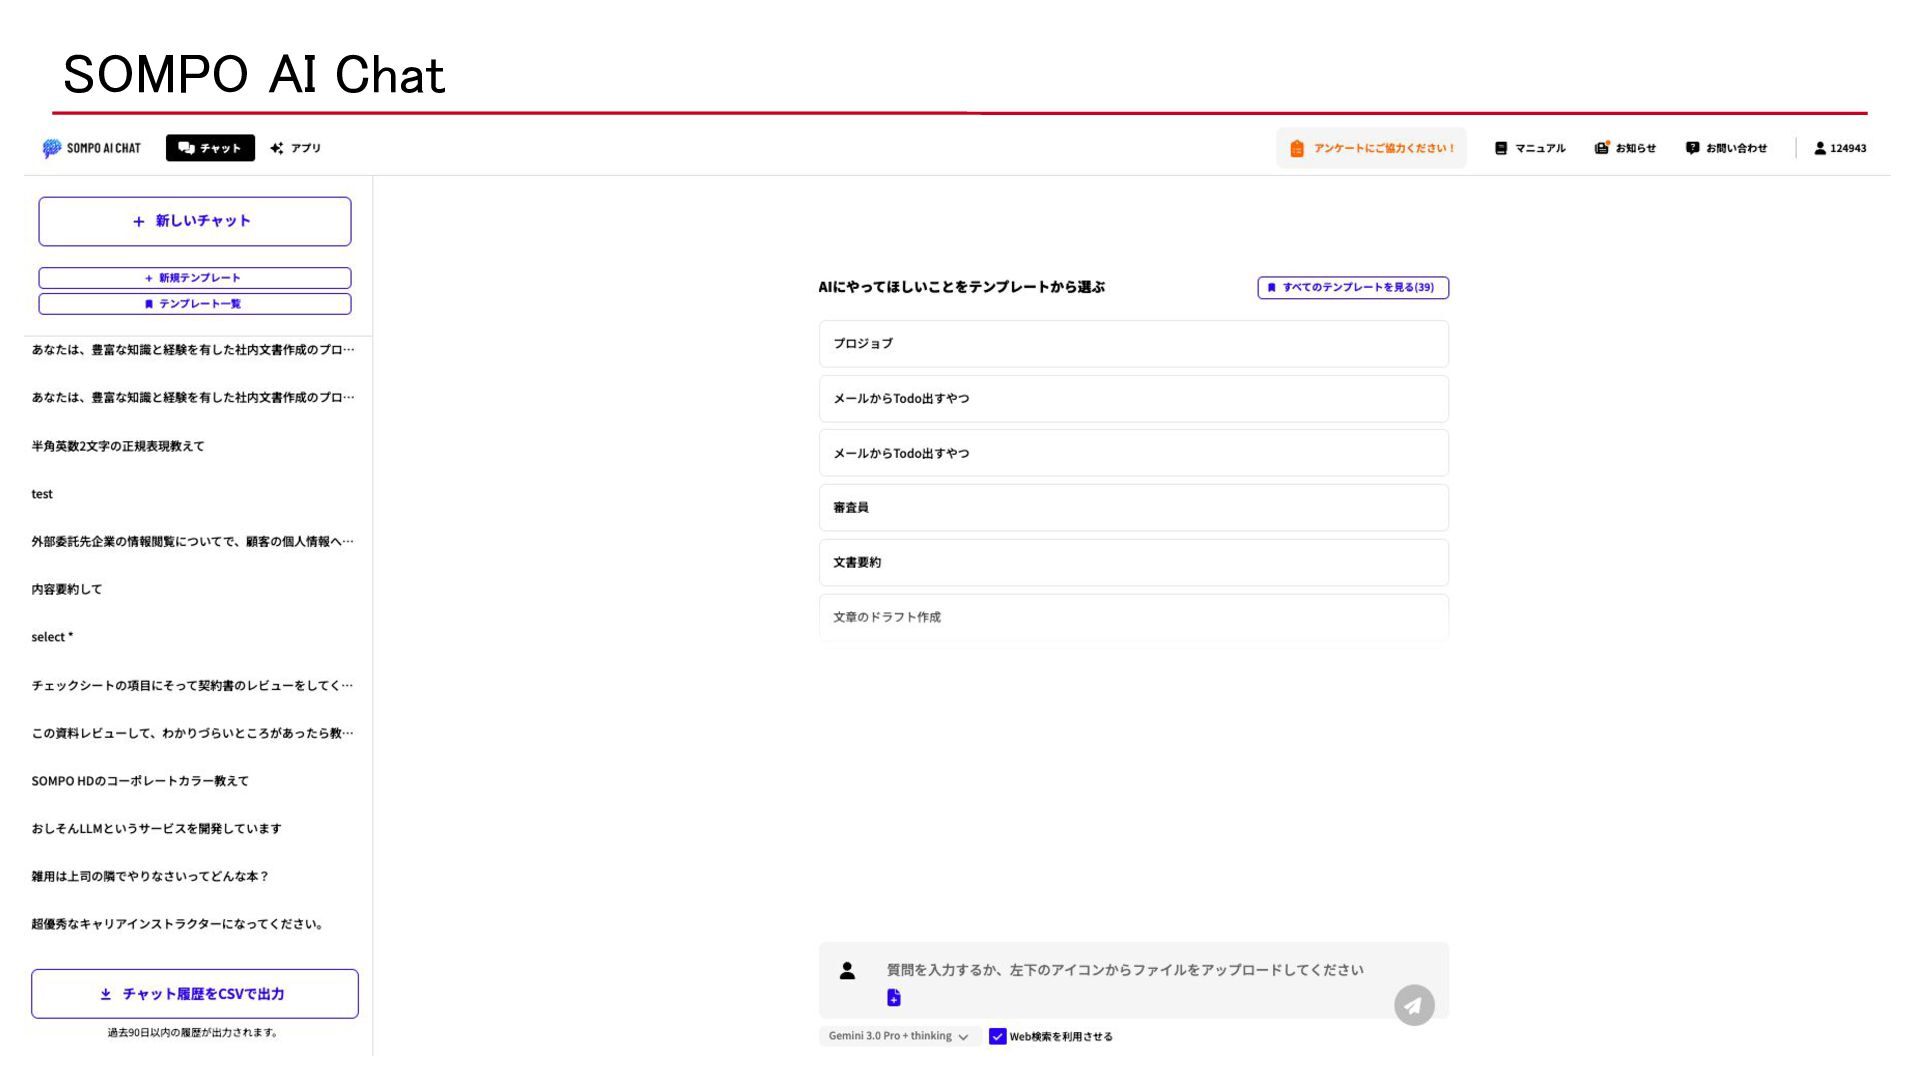Click the 新規テンプレート button
The height and width of the screenshot is (1080, 1920).
[195, 278]
